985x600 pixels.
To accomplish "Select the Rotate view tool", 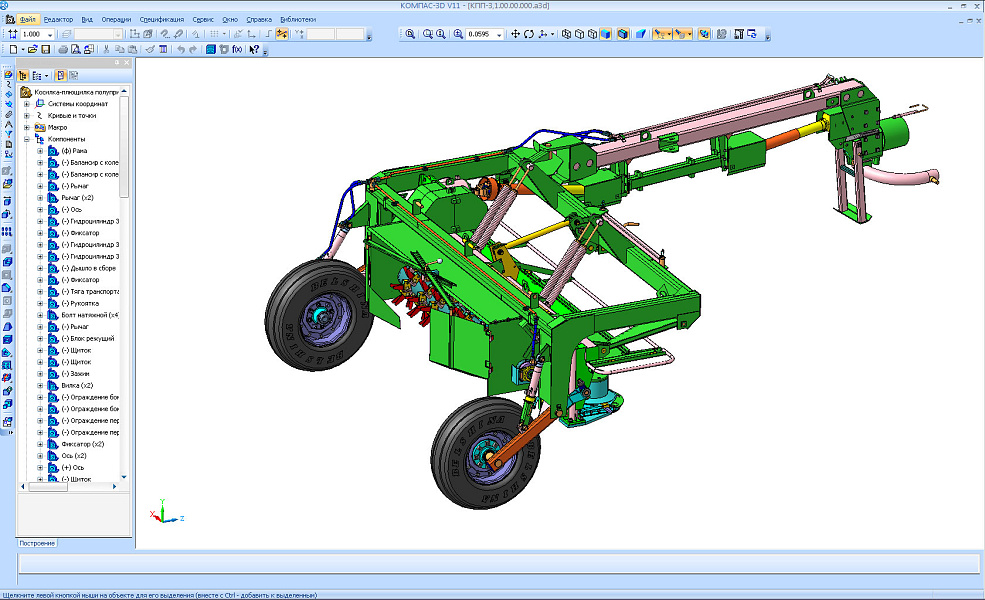I will [x=529, y=34].
